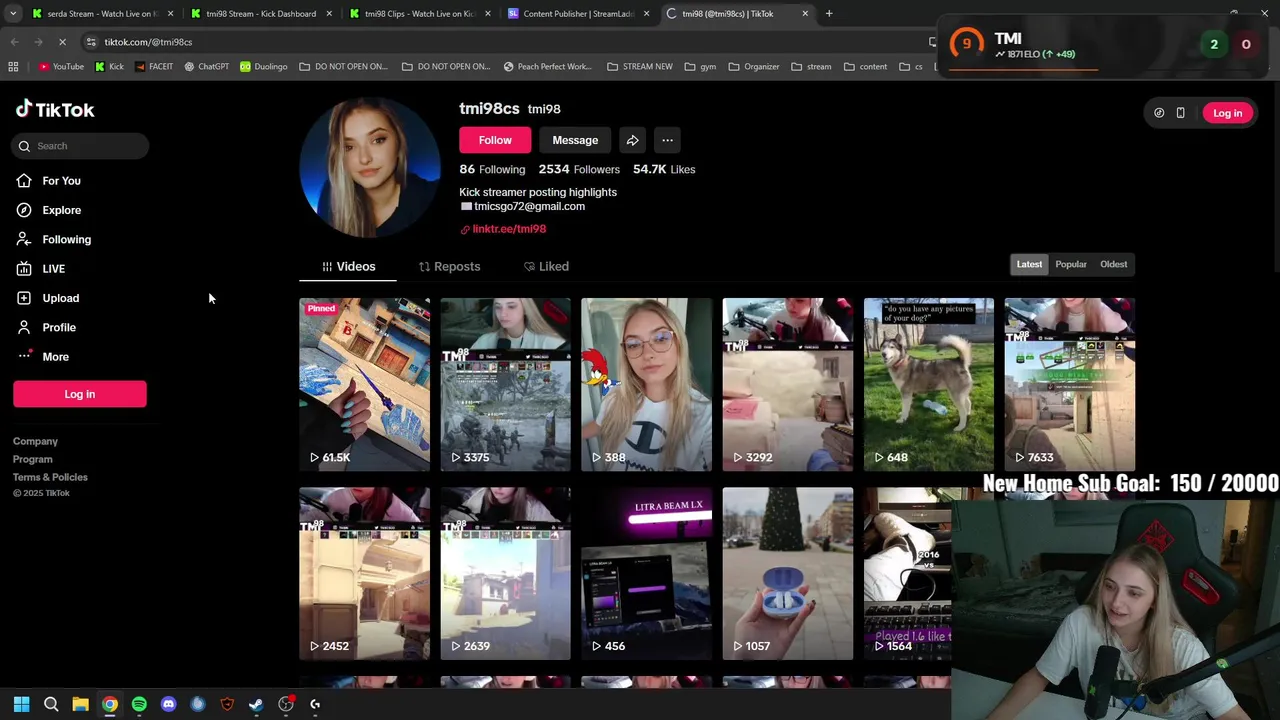The height and width of the screenshot is (720, 1280).
Task: Click the share arrow icon on profile
Action: pyautogui.click(x=632, y=140)
